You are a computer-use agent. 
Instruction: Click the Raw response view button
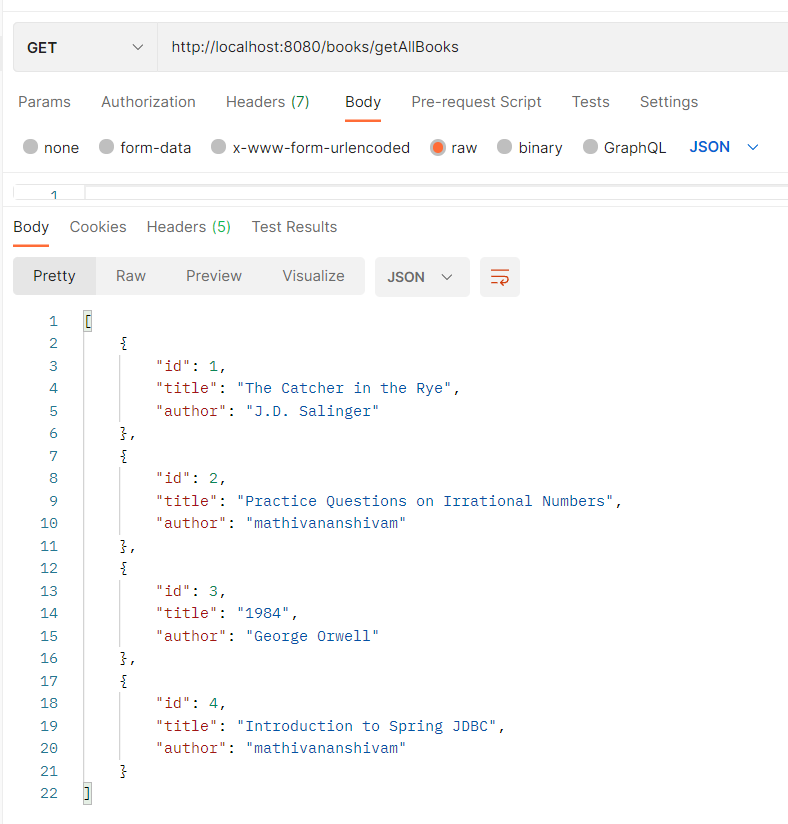131,276
